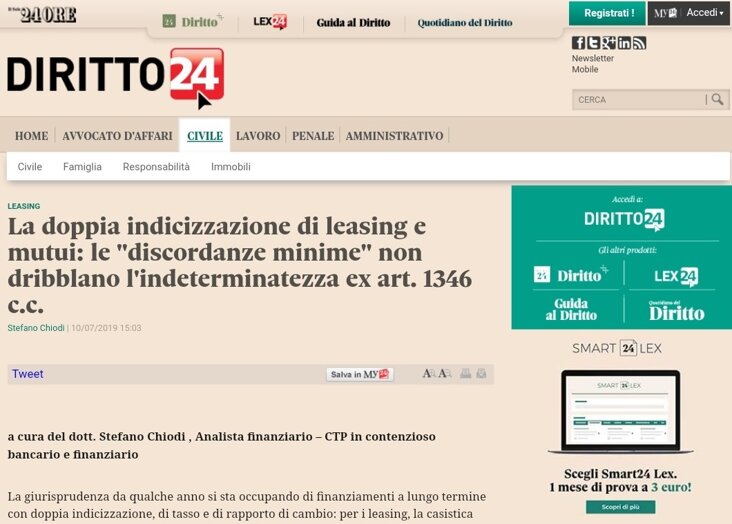Click the date 10/07/2019 15:03
This screenshot has height=524, width=732.
coord(106,328)
